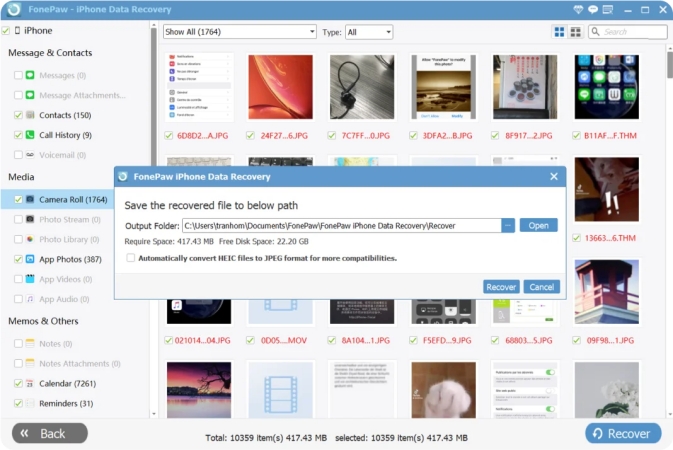Click the Photo Library colorful icon
The height and width of the screenshot is (450, 673).
[x=30, y=239]
